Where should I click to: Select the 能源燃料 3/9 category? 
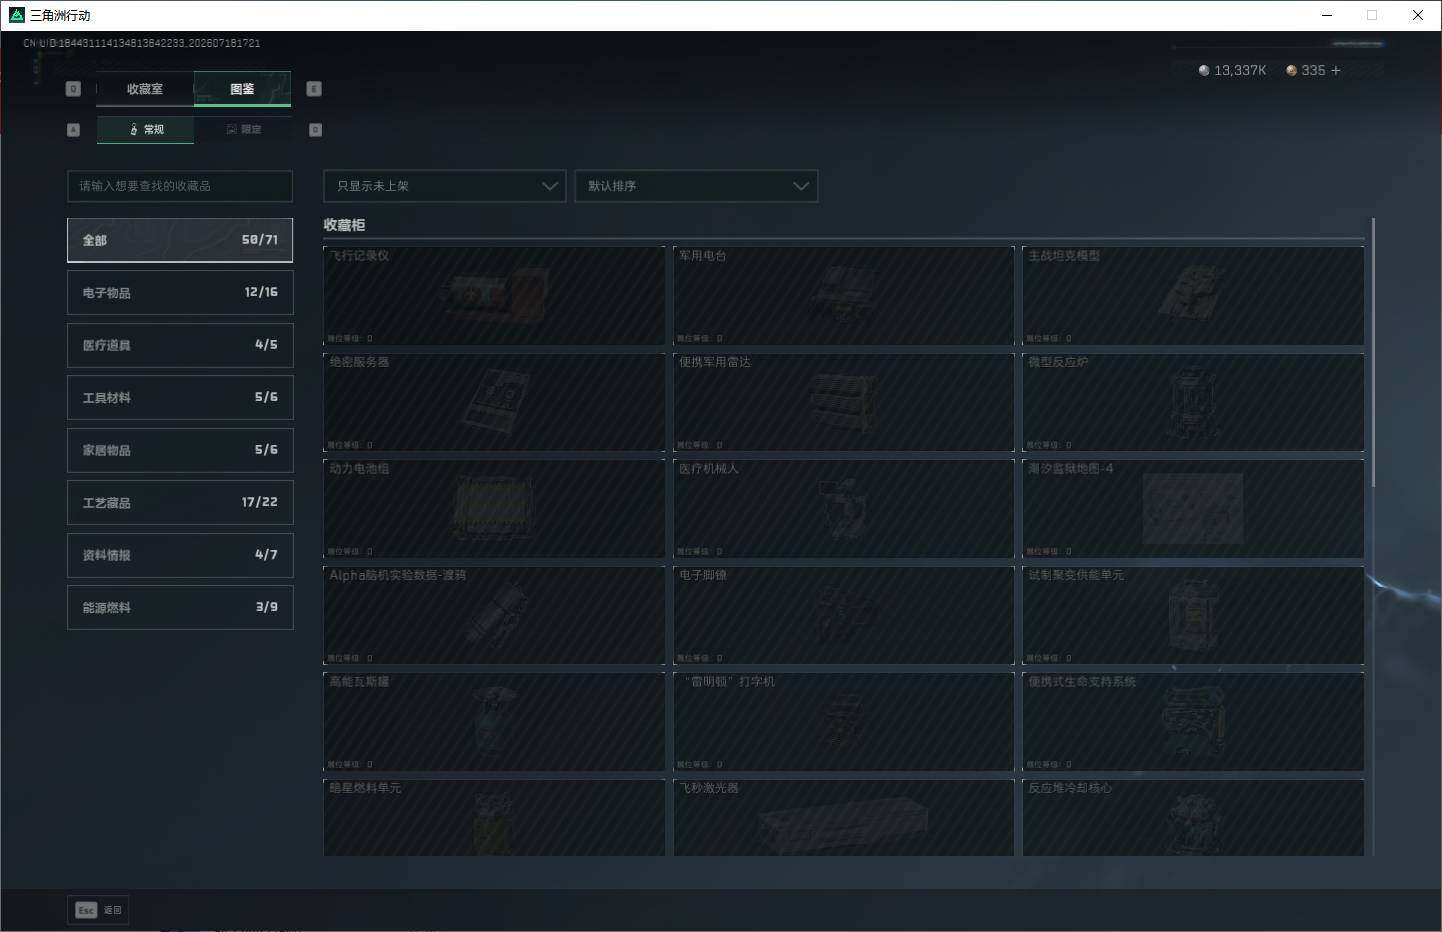pos(180,607)
